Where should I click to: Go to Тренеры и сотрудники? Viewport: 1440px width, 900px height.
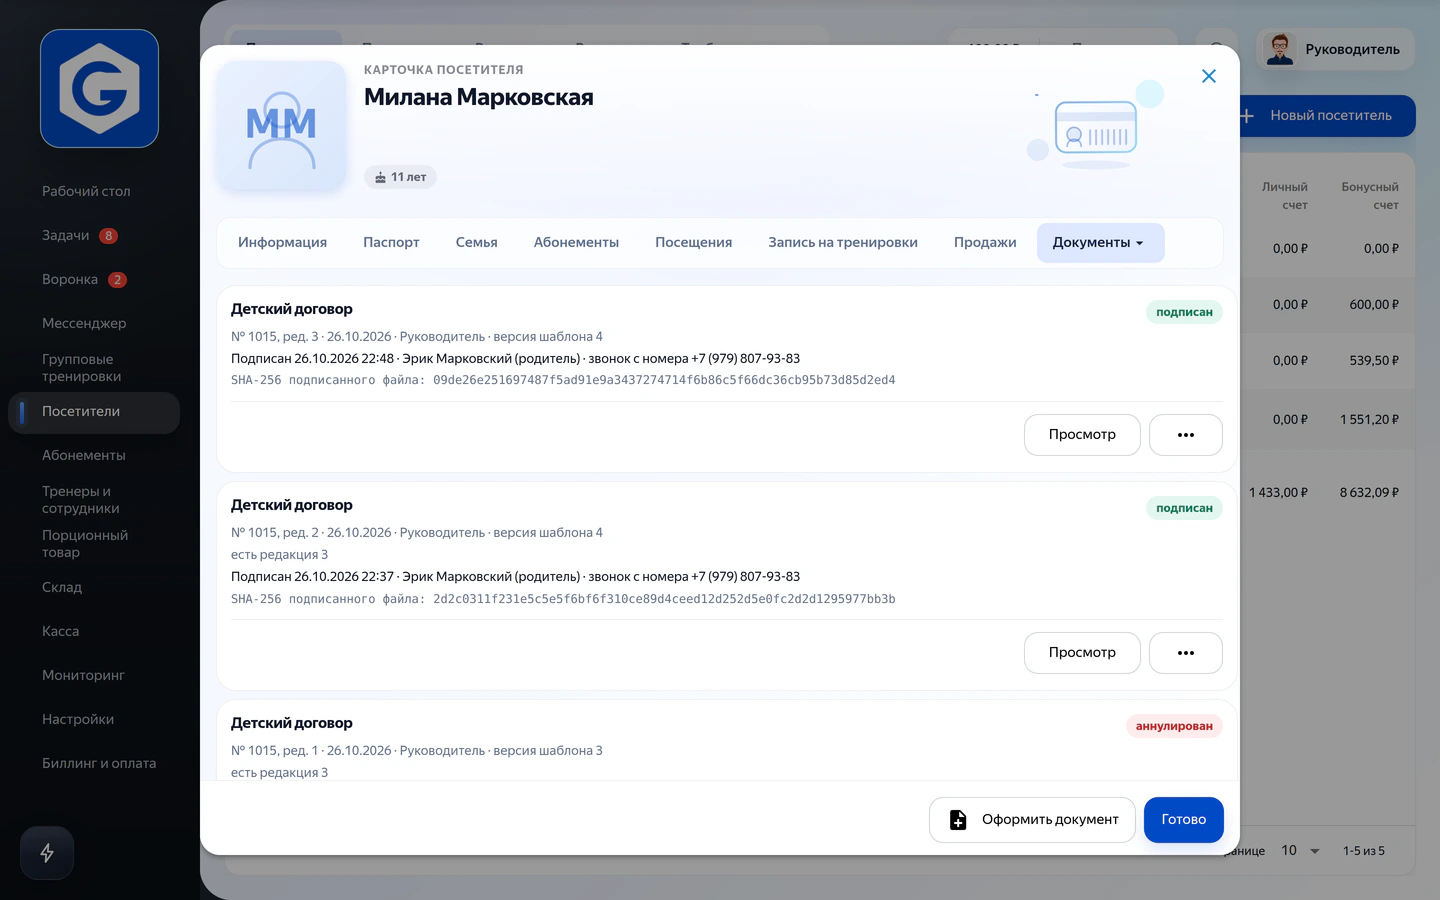pyautogui.click(x=81, y=499)
